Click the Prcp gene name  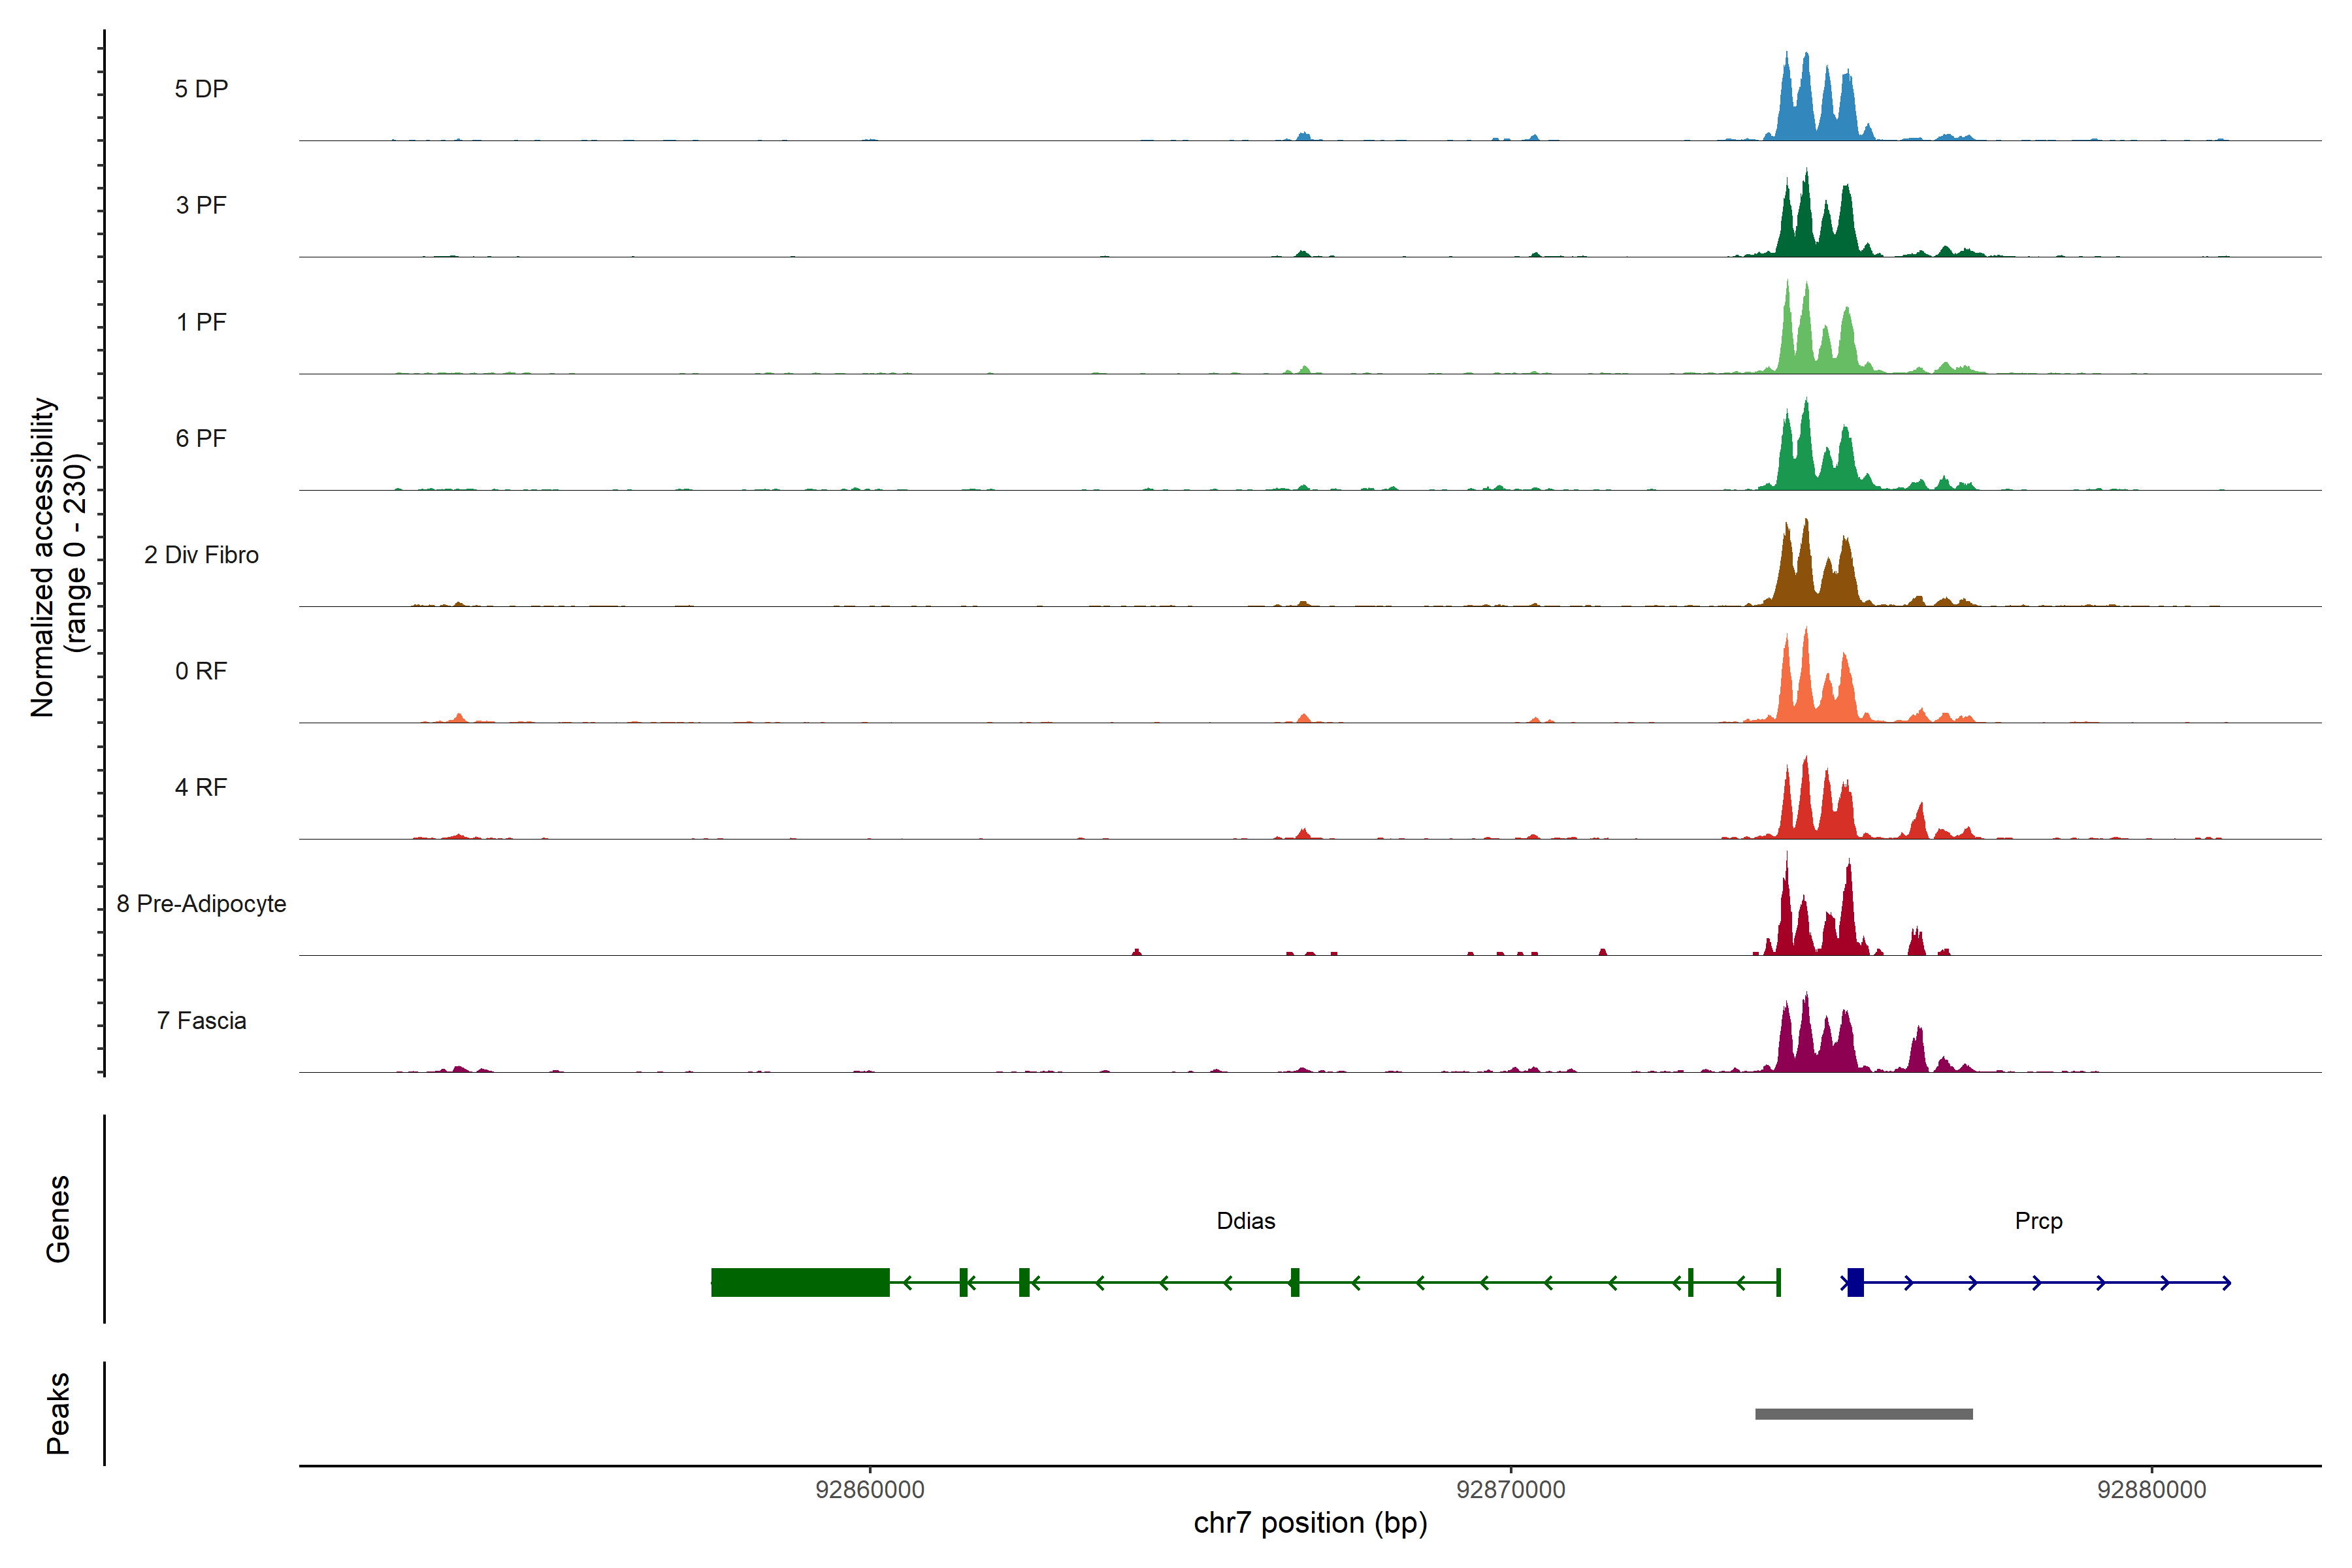(x=2038, y=1221)
